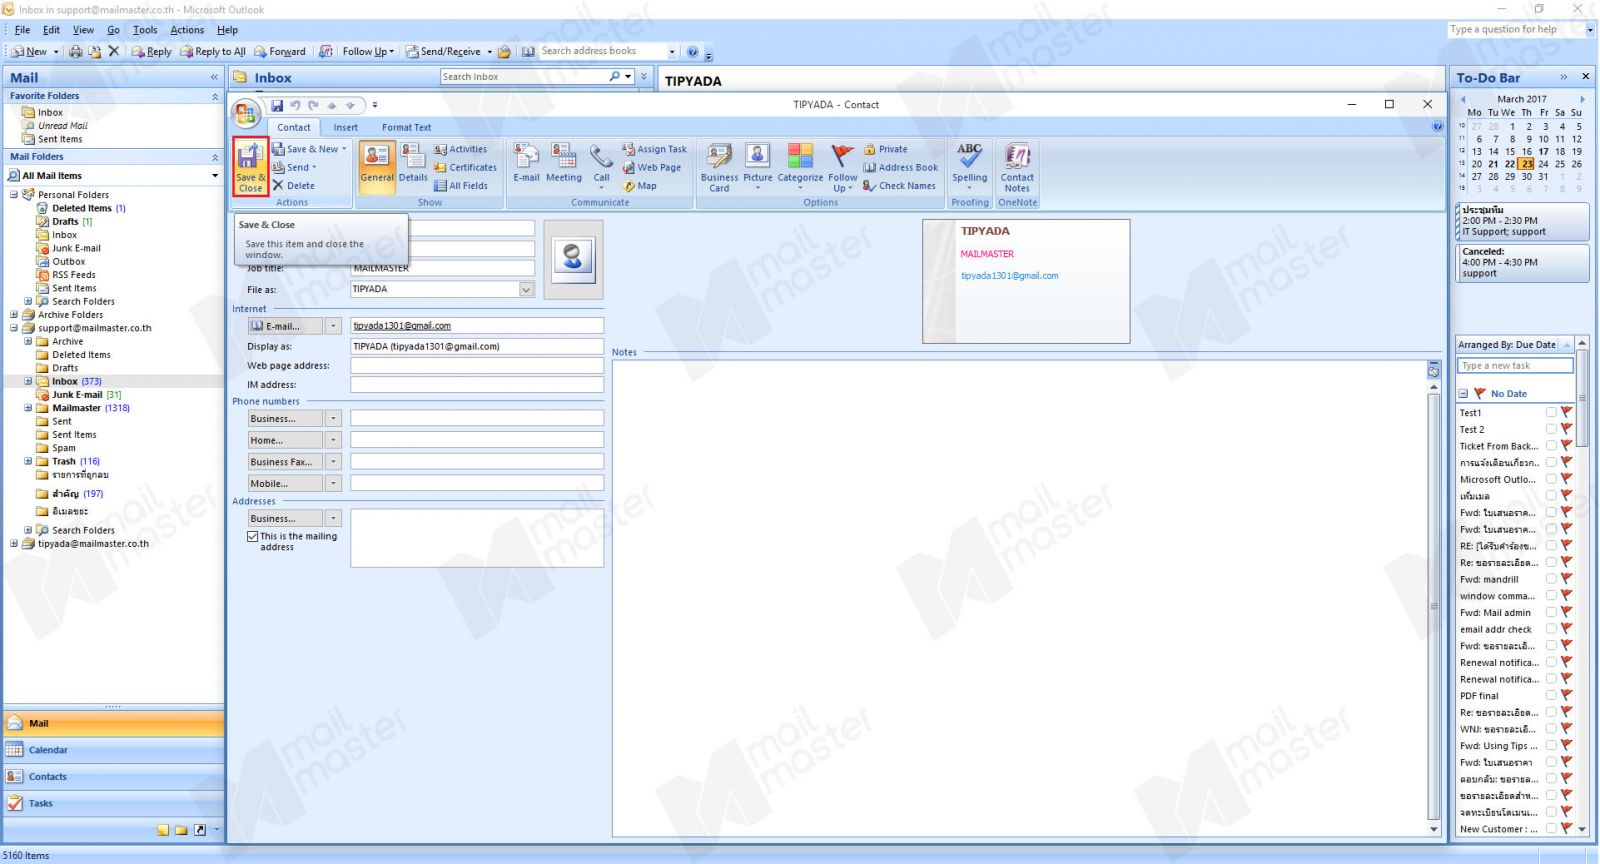Show All Fields view
1600x864 pixels.
click(461, 185)
